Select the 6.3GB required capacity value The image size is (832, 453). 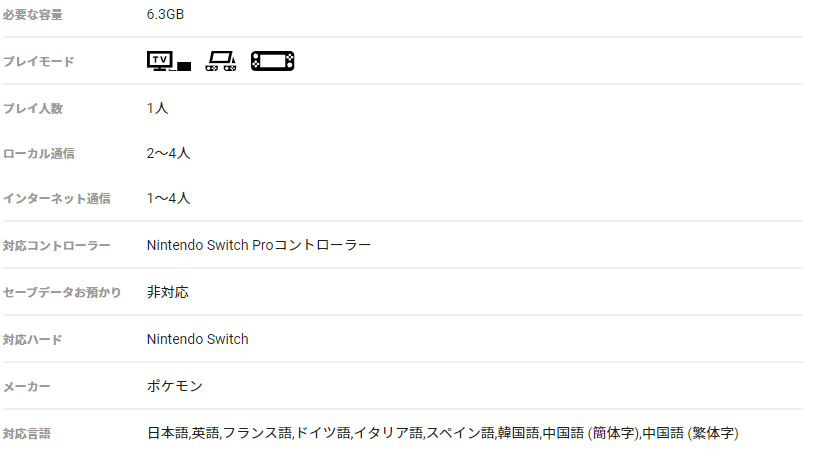(166, 14)
